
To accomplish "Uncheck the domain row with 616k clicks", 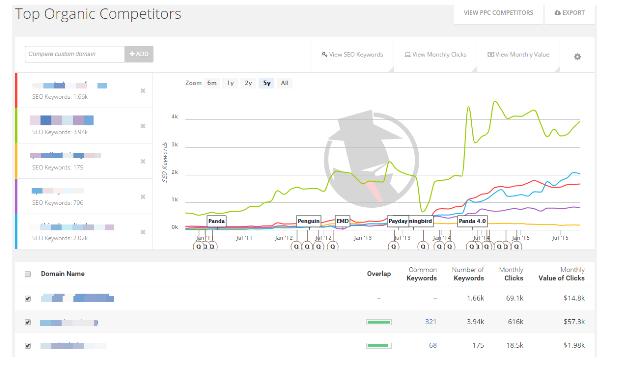I will tap(28, 322).
